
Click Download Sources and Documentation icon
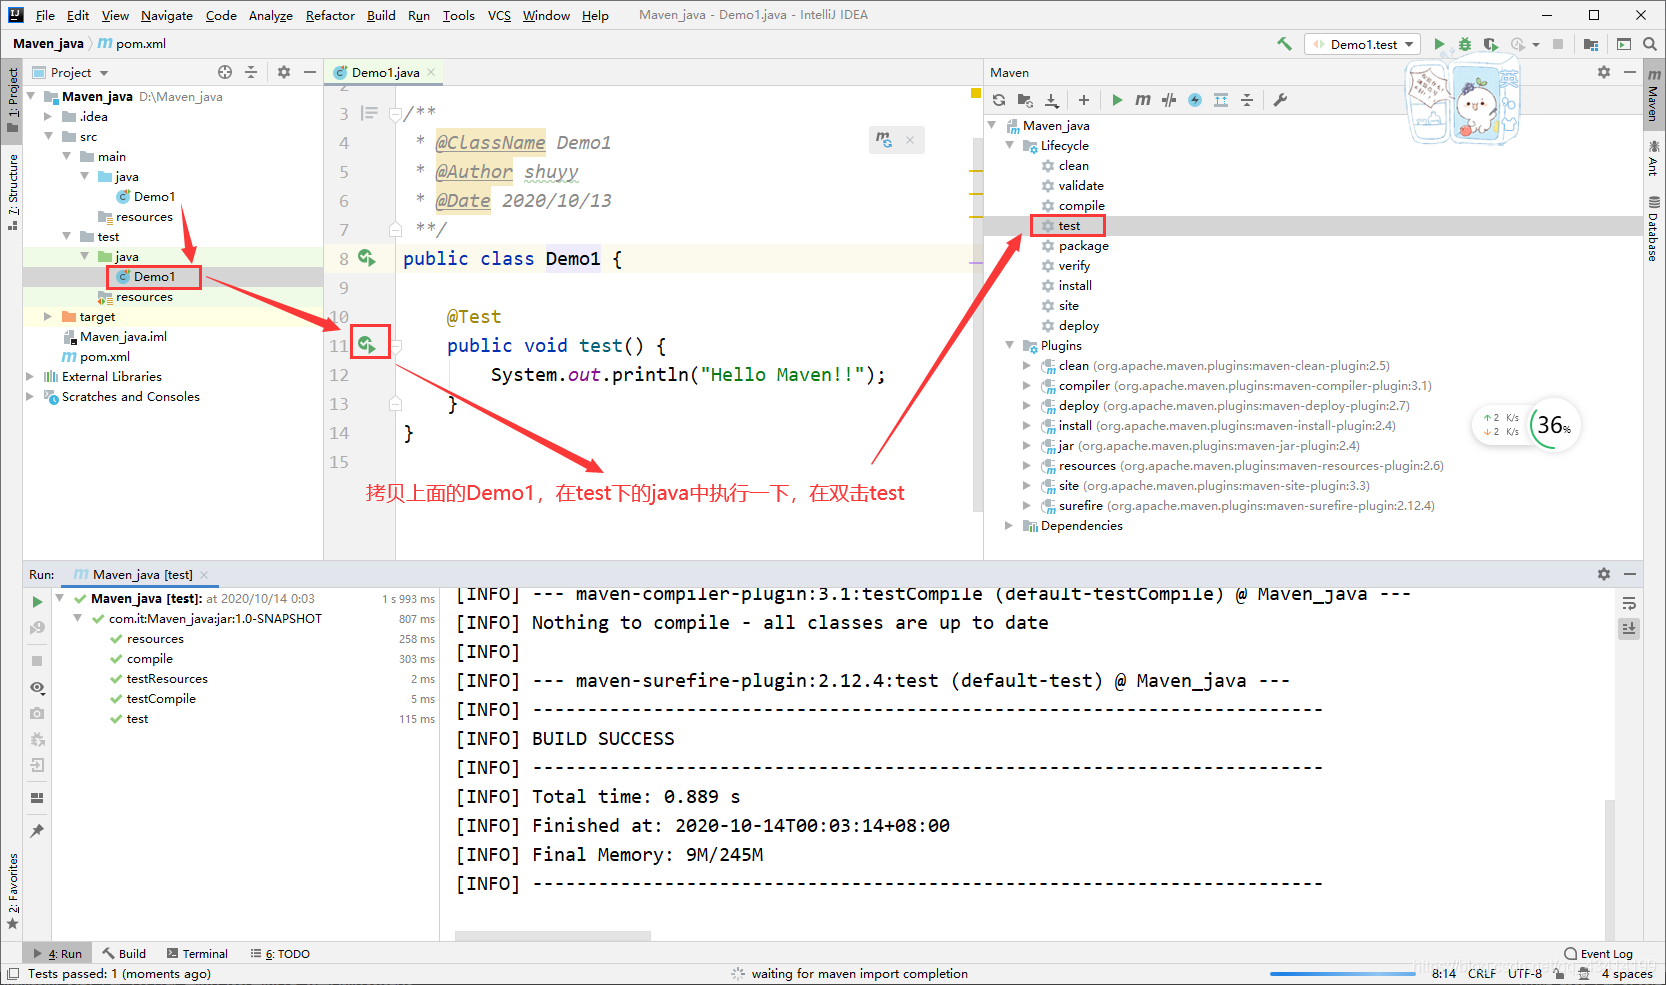[x=1052, y=100]
